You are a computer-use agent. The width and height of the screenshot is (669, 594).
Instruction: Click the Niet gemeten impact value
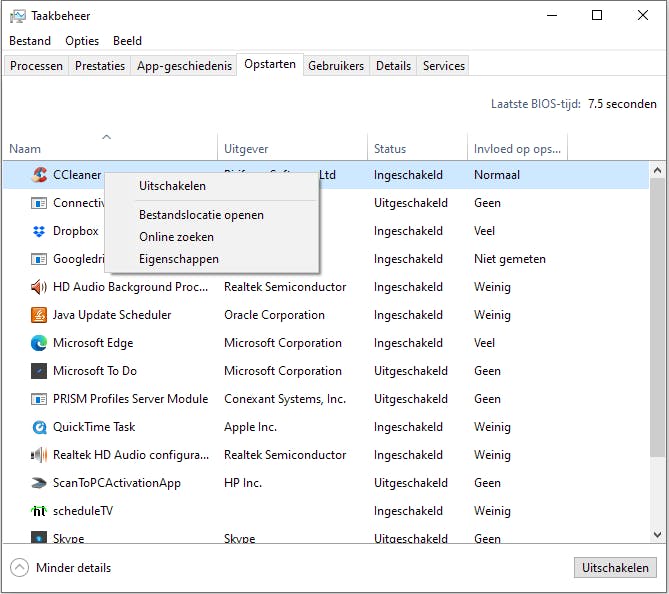point(510,259)
